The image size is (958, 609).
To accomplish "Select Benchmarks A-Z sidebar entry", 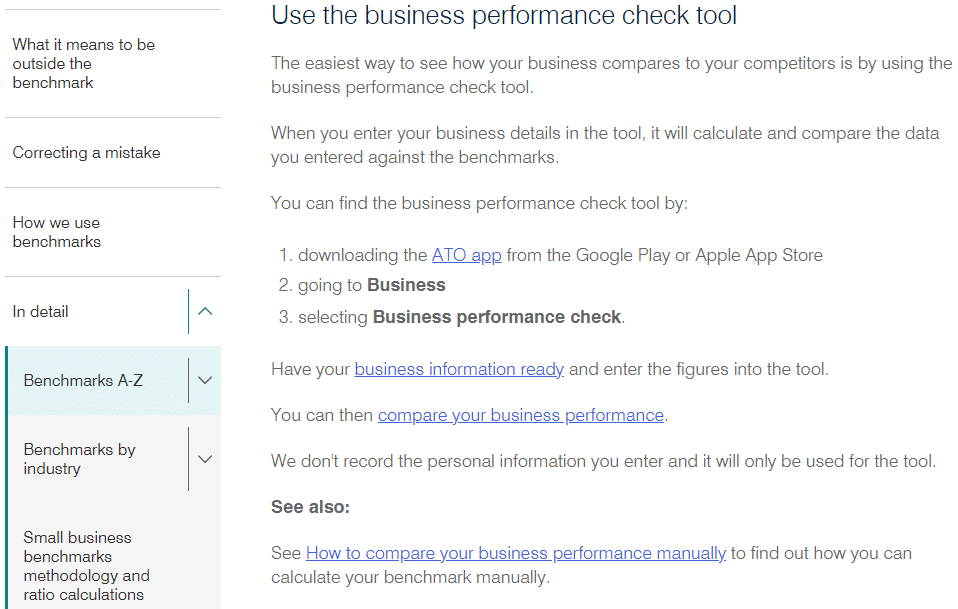I will [x=83, y=380].
